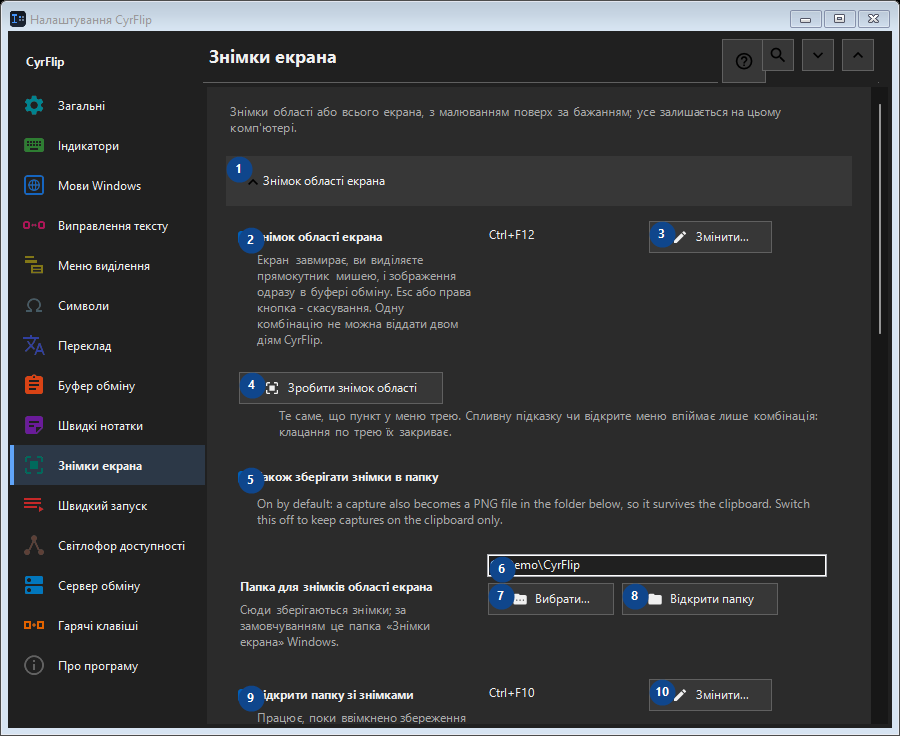Open the help question mark icon

click(743, 61)
